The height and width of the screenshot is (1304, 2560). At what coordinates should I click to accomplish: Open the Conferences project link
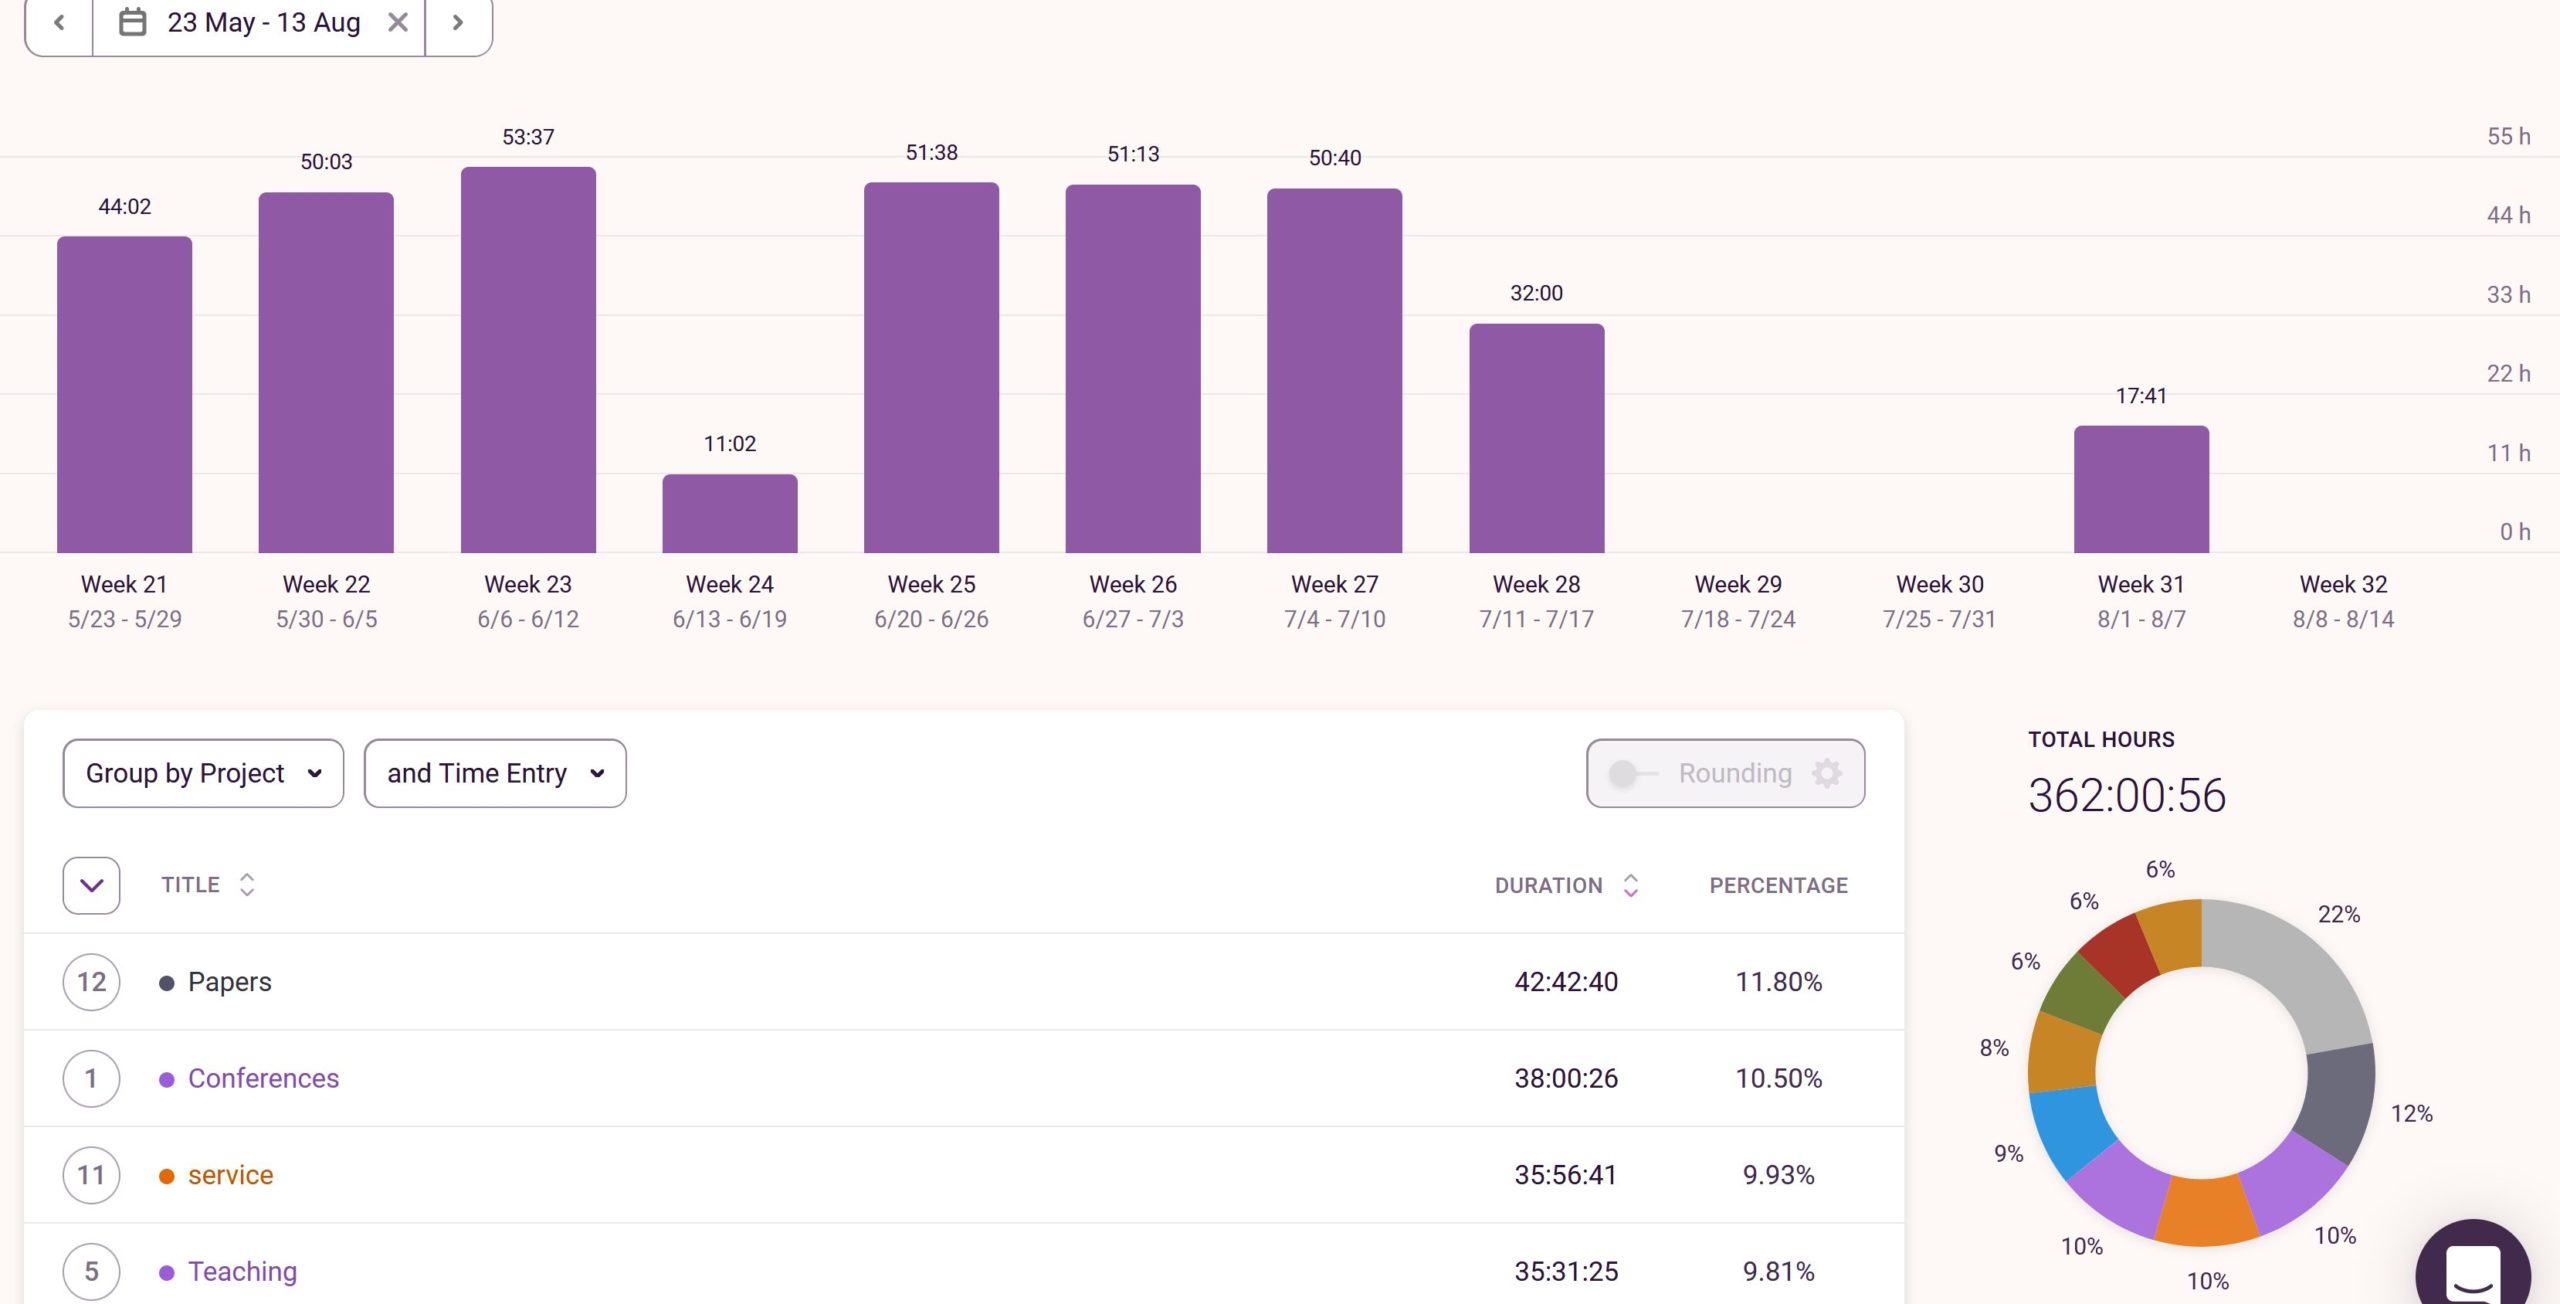[263, 1078]
